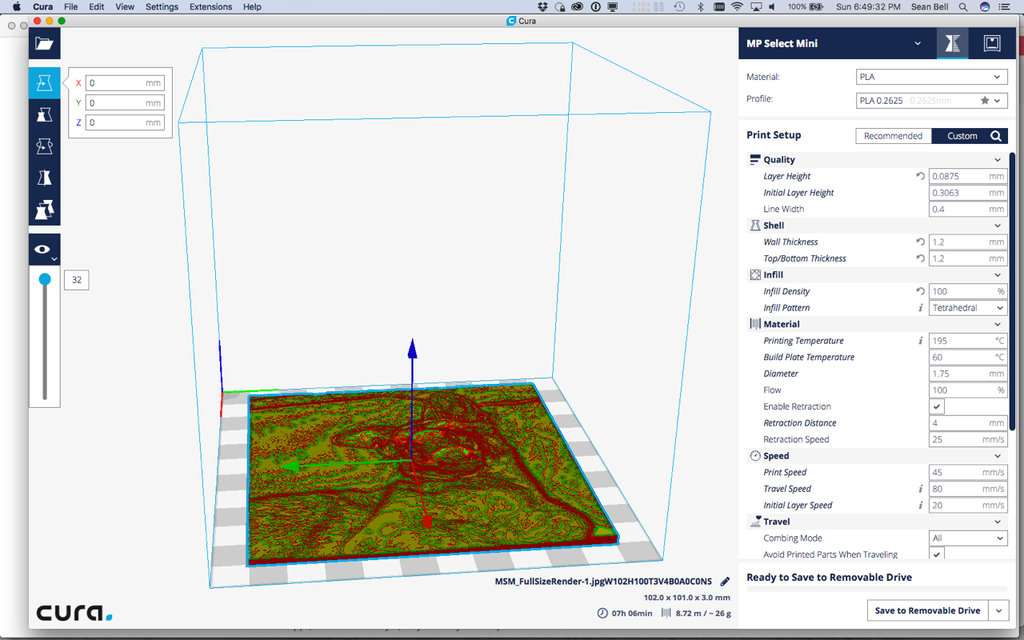1024x640 pixels.
Task: Open the Settings menu
Action: point(161,7)
